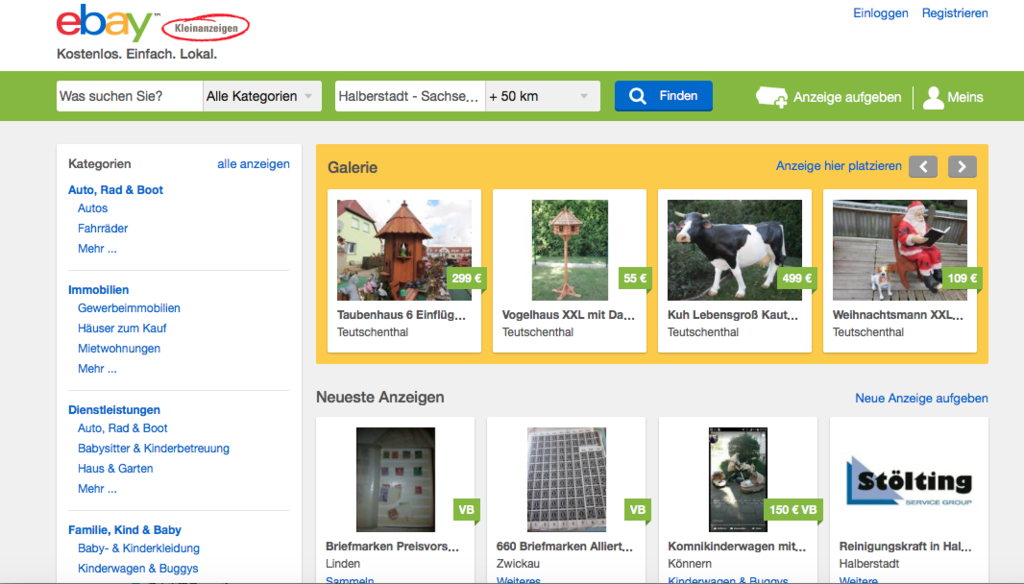Expand 'Mehr ...' under Mietwohnungen
Viewport: 1024px width, 584px height.
[97, 369]
